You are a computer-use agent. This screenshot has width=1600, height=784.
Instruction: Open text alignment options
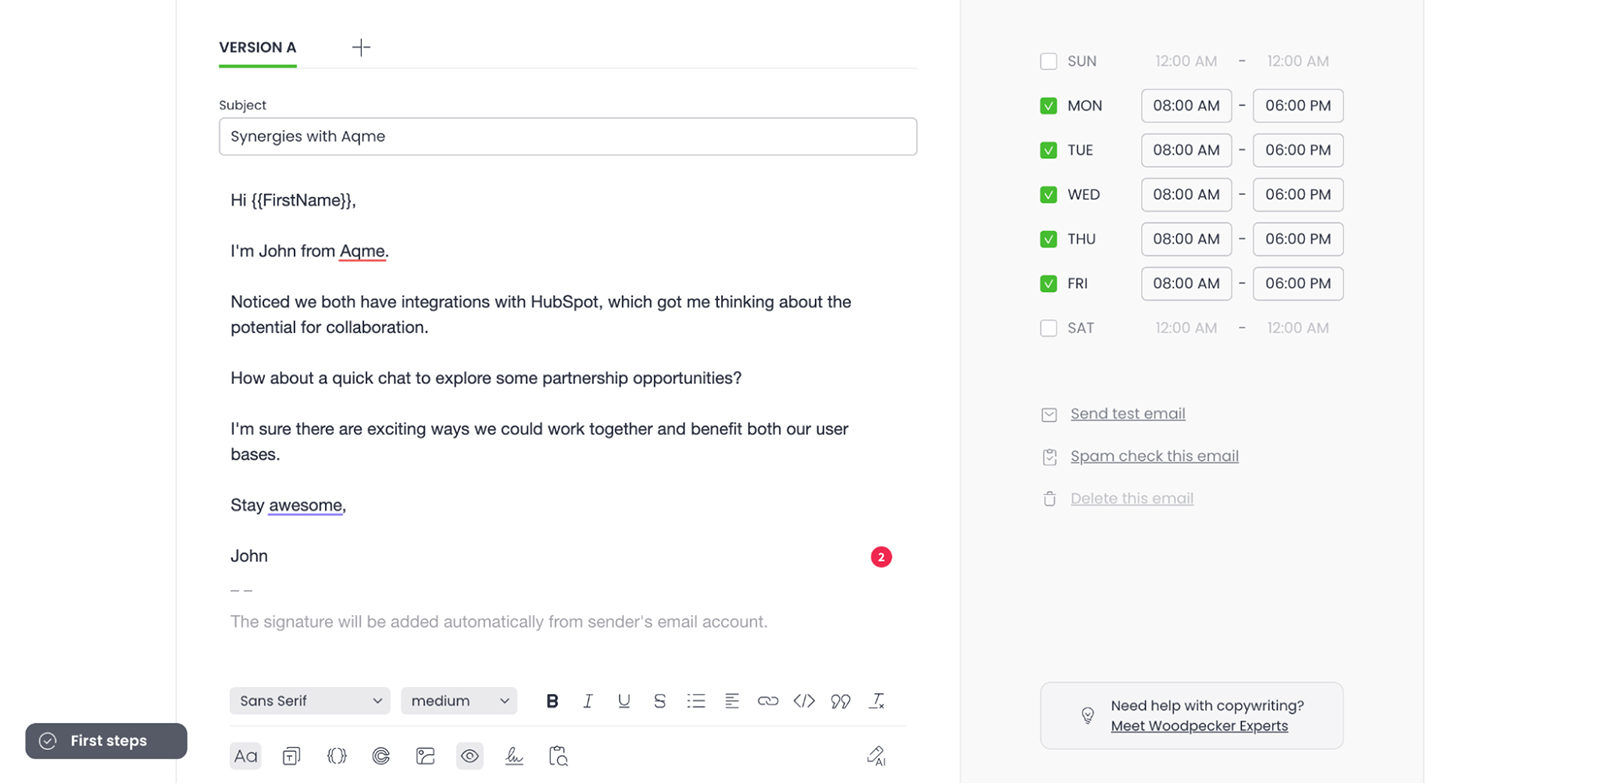732,701
